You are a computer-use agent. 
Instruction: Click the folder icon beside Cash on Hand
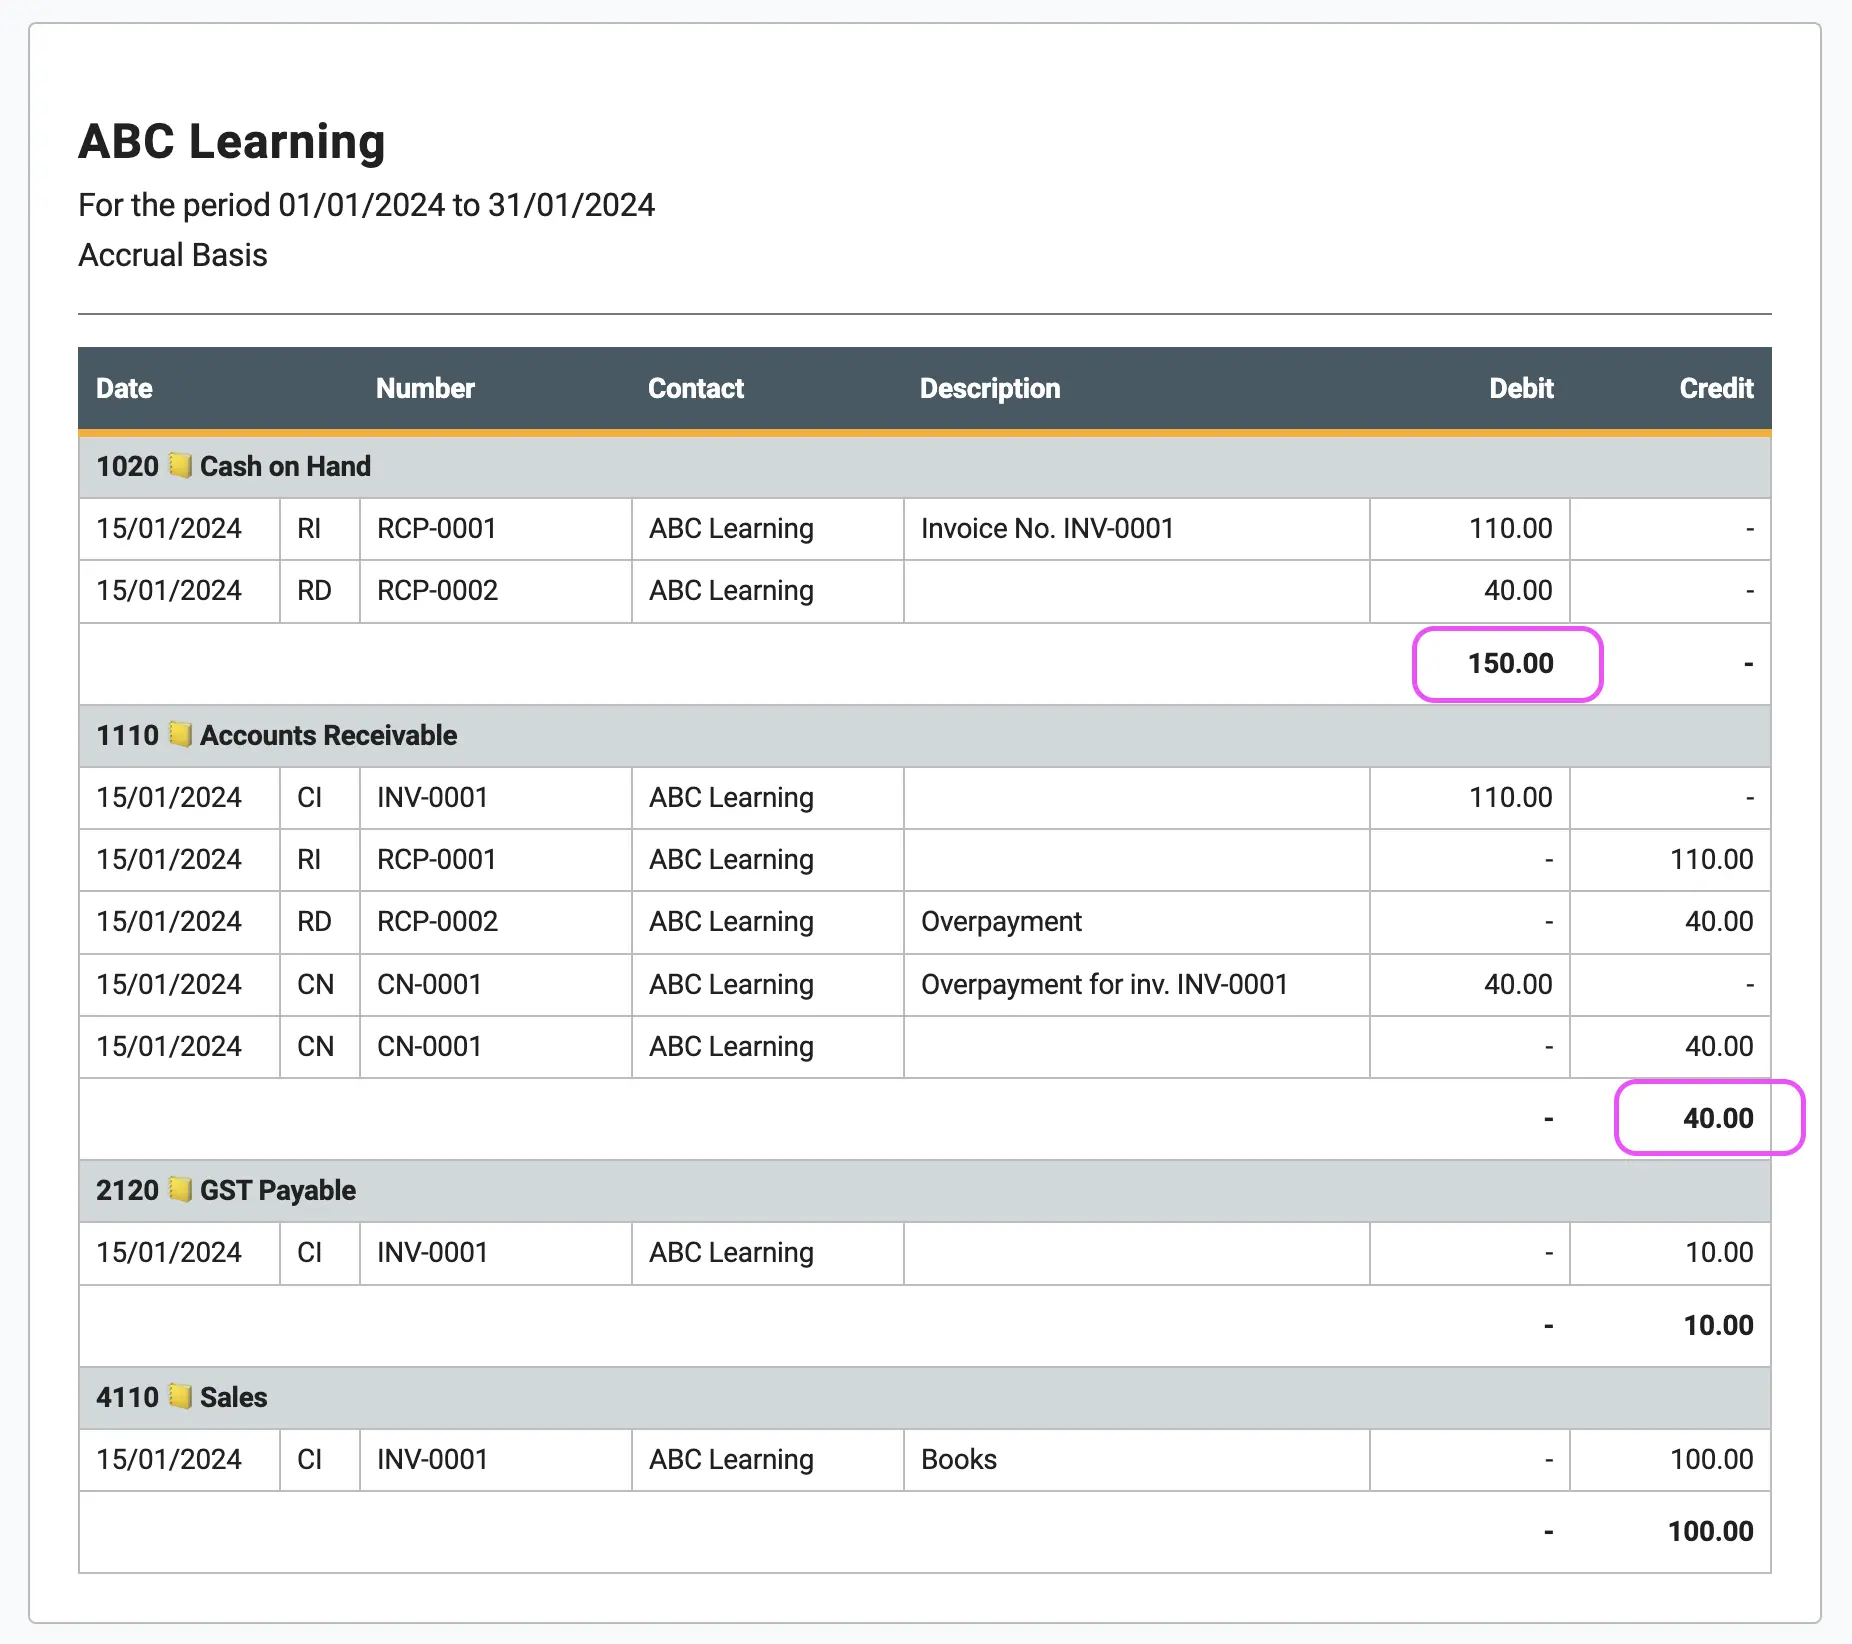coord(180,465)
